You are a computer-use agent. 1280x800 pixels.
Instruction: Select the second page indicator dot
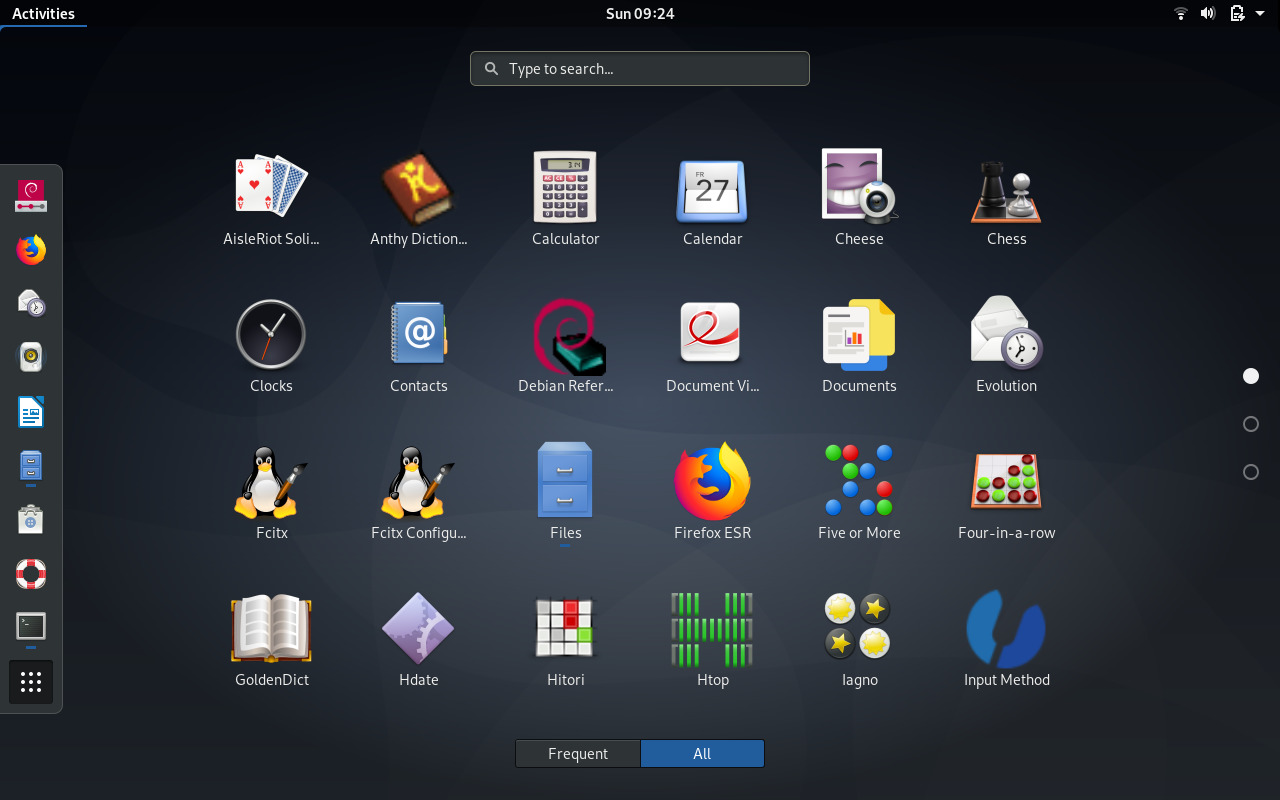(x=1250, y=424)
